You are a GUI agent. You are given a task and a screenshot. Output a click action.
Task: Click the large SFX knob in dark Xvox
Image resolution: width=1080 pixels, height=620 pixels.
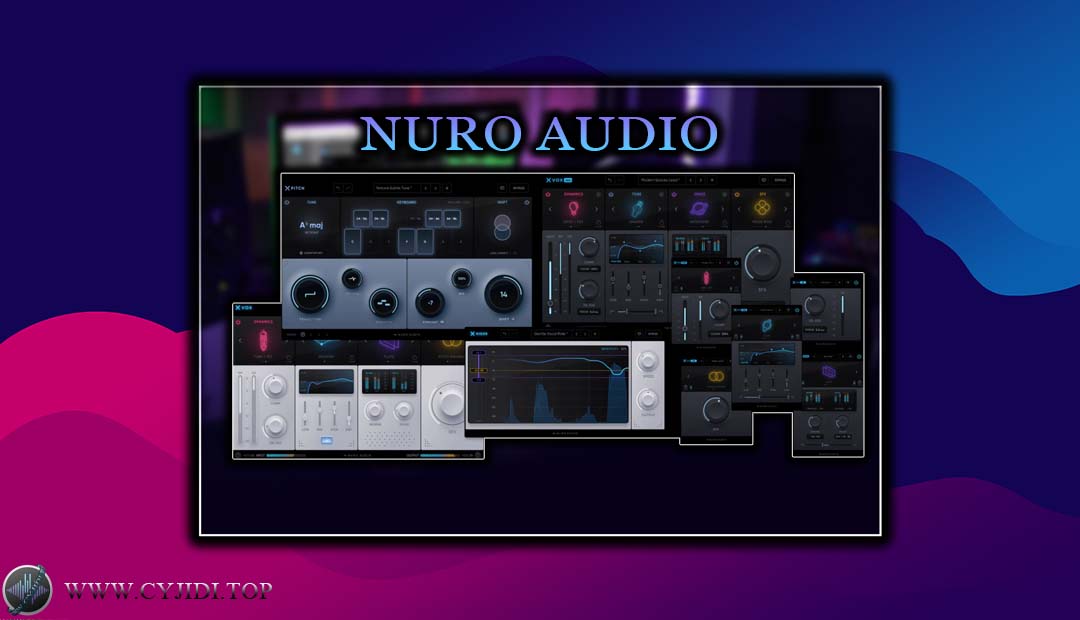[x=762, y=262]
